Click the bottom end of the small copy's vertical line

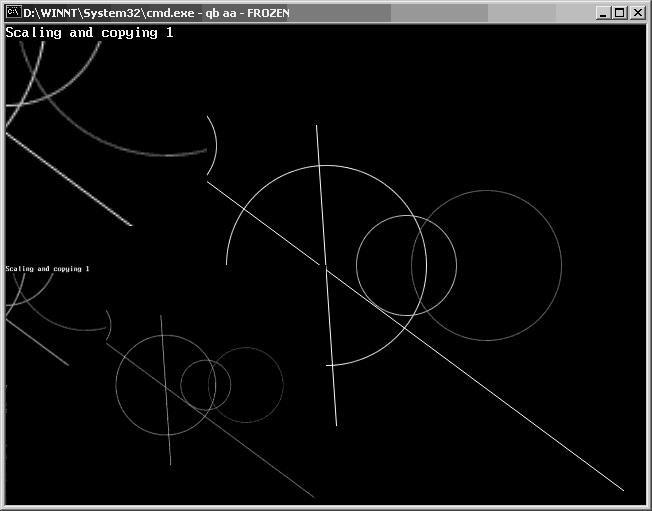click(170, 463)
